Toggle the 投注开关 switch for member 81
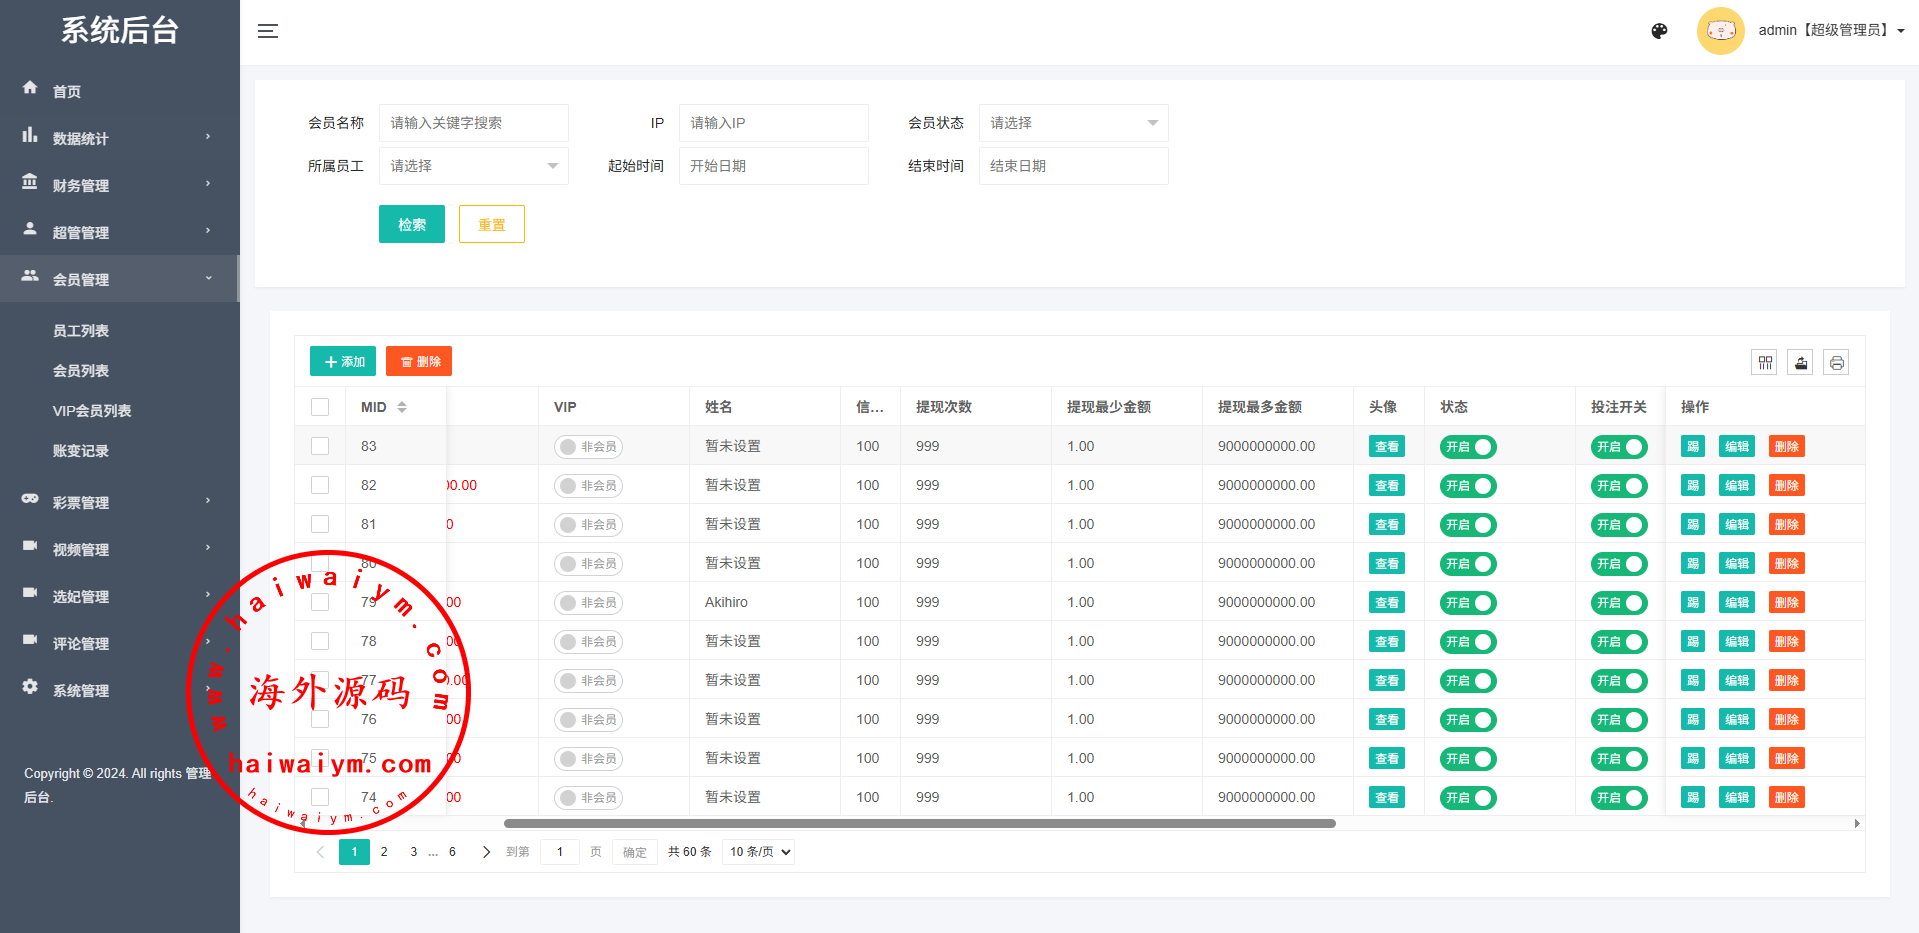 [x=1618, y=525]
